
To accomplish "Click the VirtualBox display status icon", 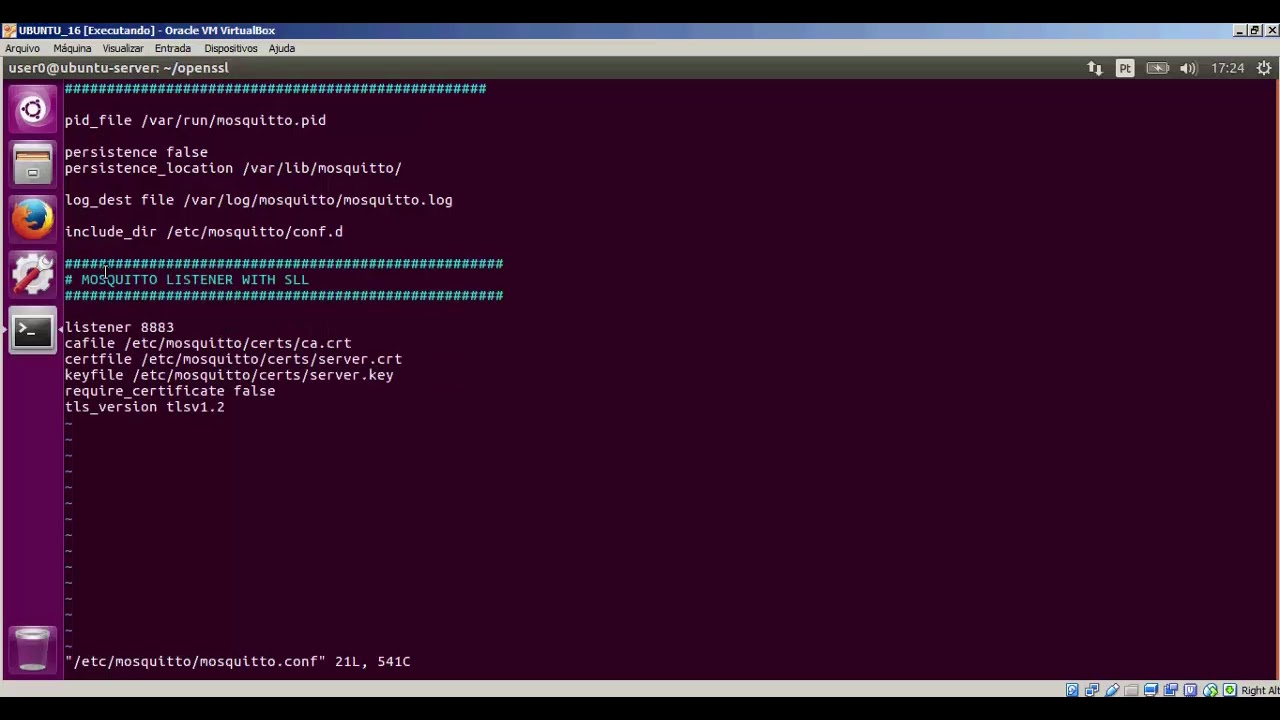I will (1151, 690).
